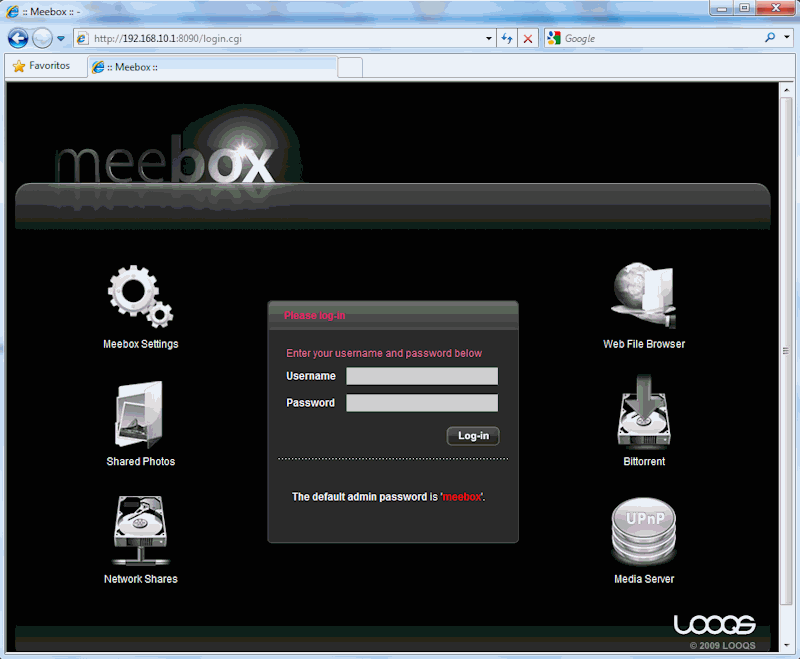Viewport: 800px width, 659px height.
Task: Click the Shared Photos label
Action: 141,462
